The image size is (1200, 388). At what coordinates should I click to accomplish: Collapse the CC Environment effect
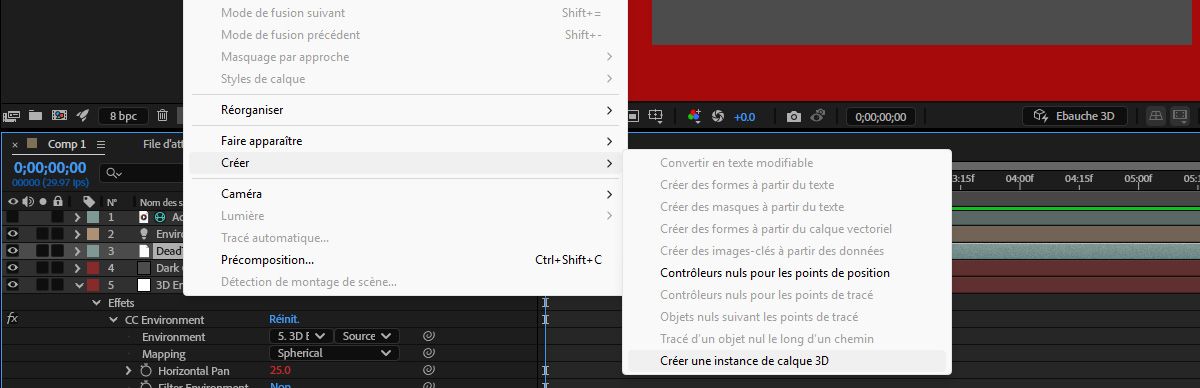click(113, 319)
